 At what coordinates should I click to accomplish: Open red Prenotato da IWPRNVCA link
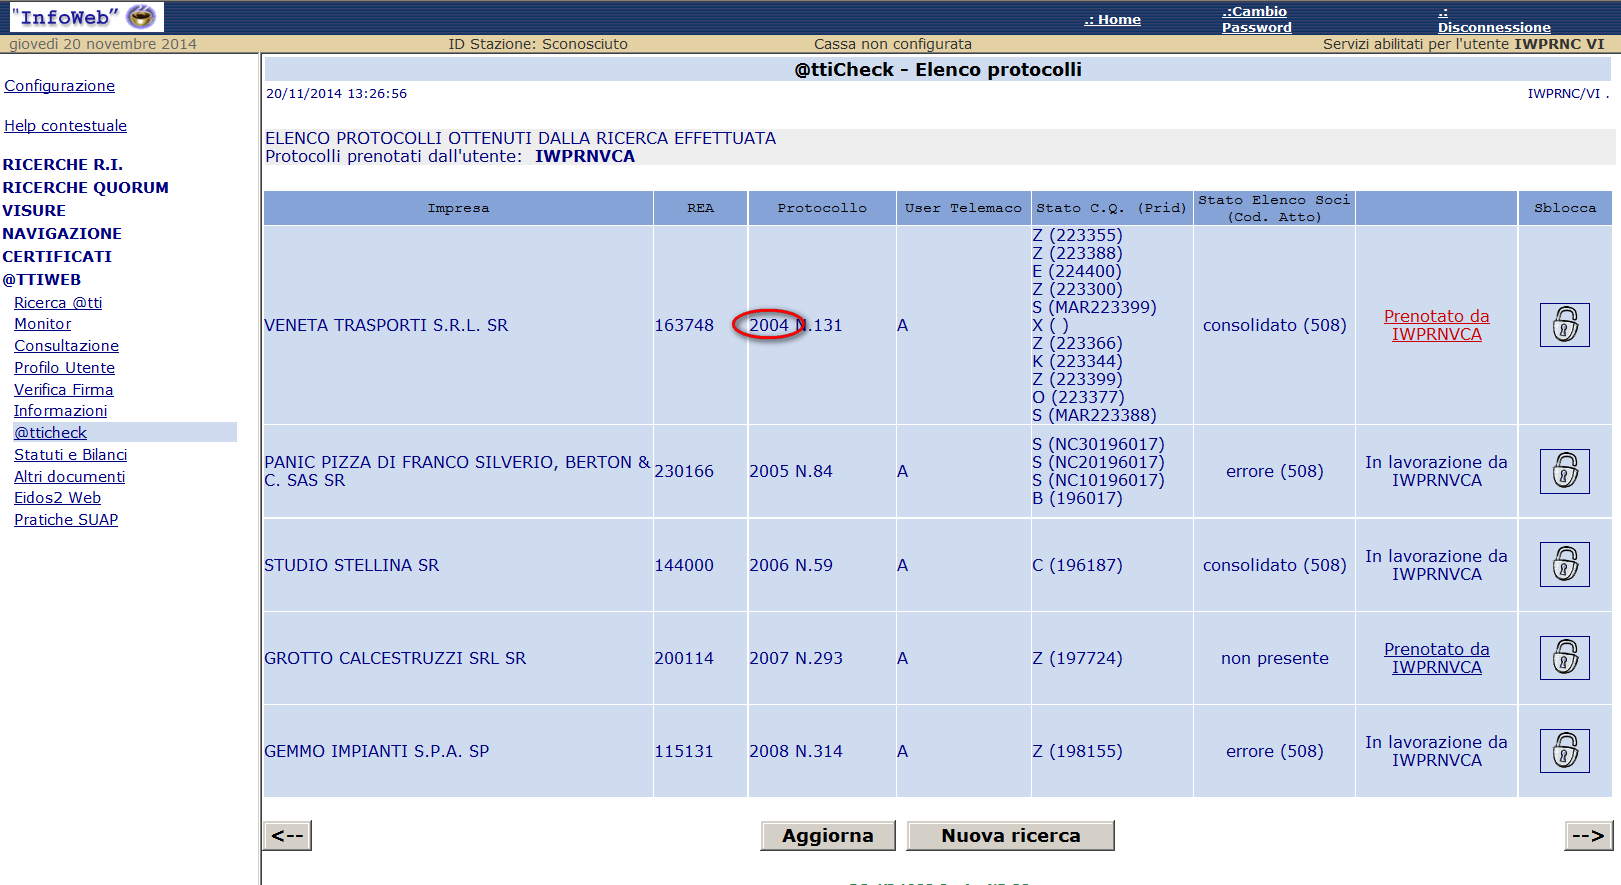click(1436, 325)
